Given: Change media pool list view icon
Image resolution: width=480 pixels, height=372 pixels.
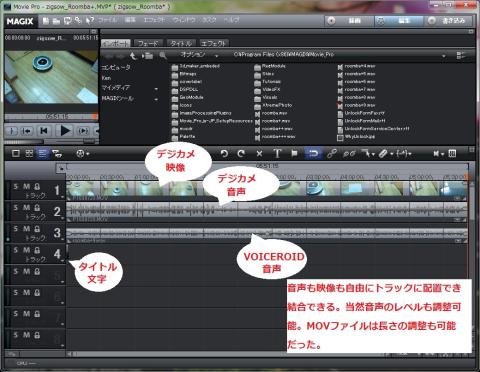Looking at the screenshot, I should tap(461, 56).
